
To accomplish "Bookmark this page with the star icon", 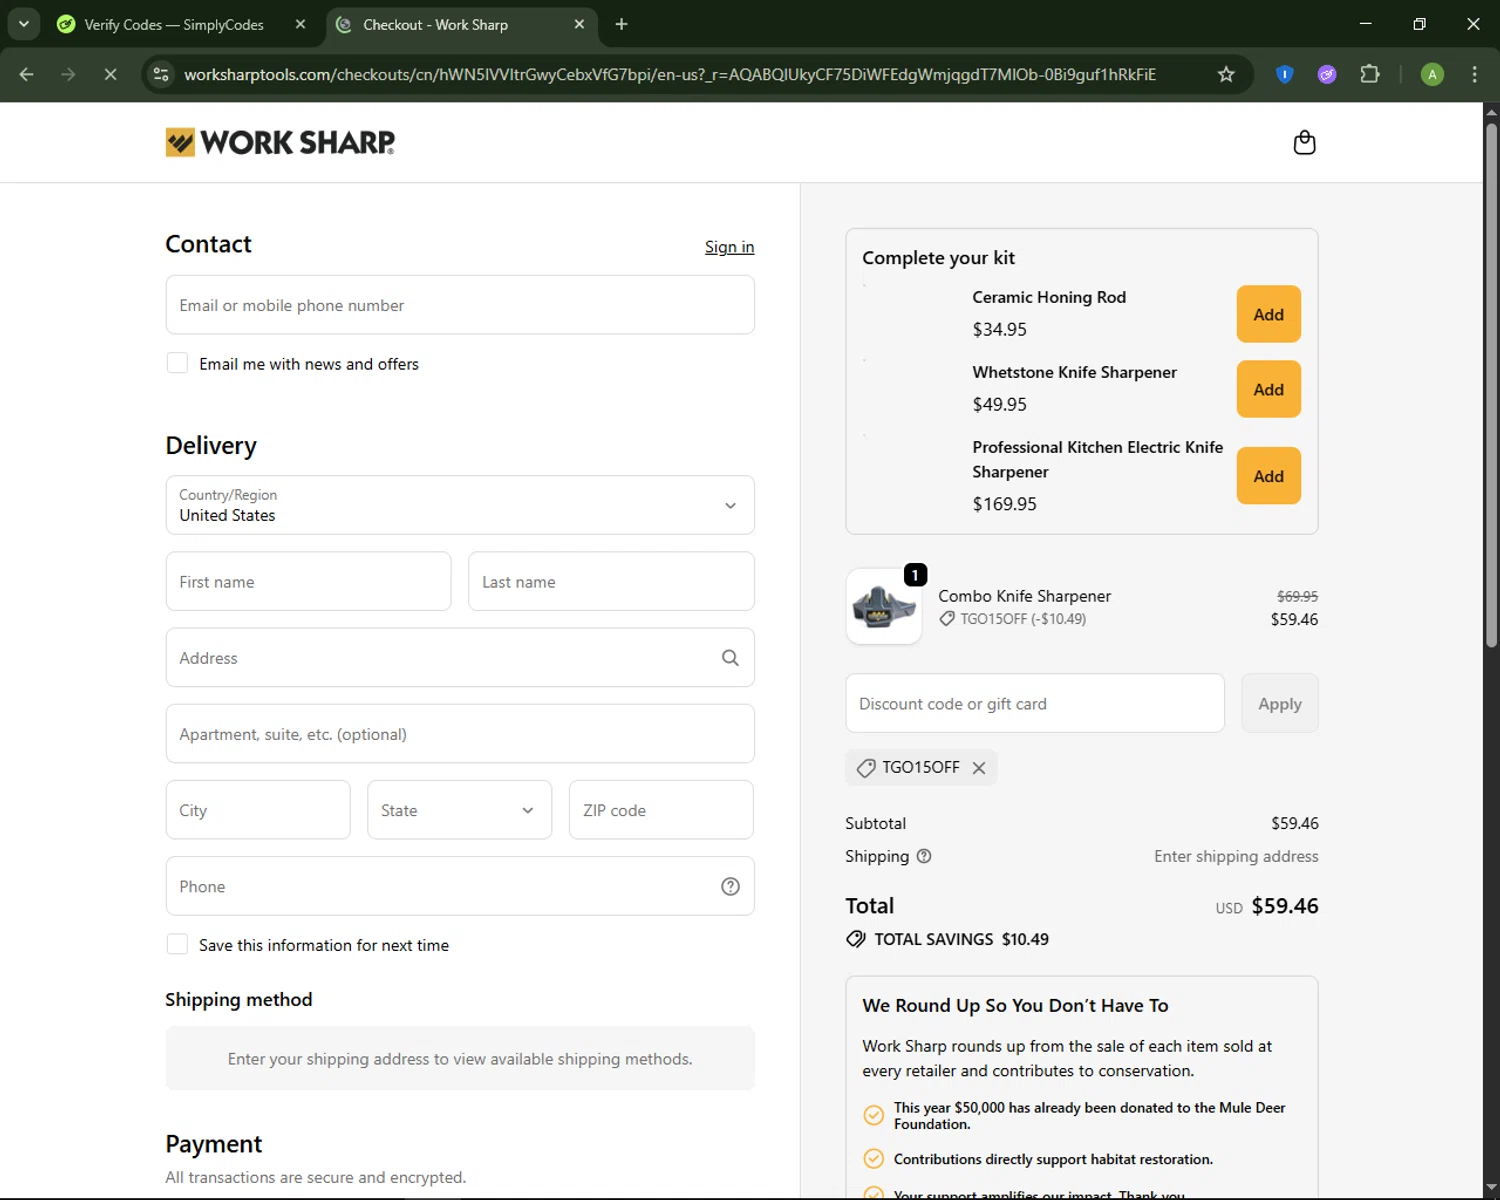I will click(x=1226, y=74).
